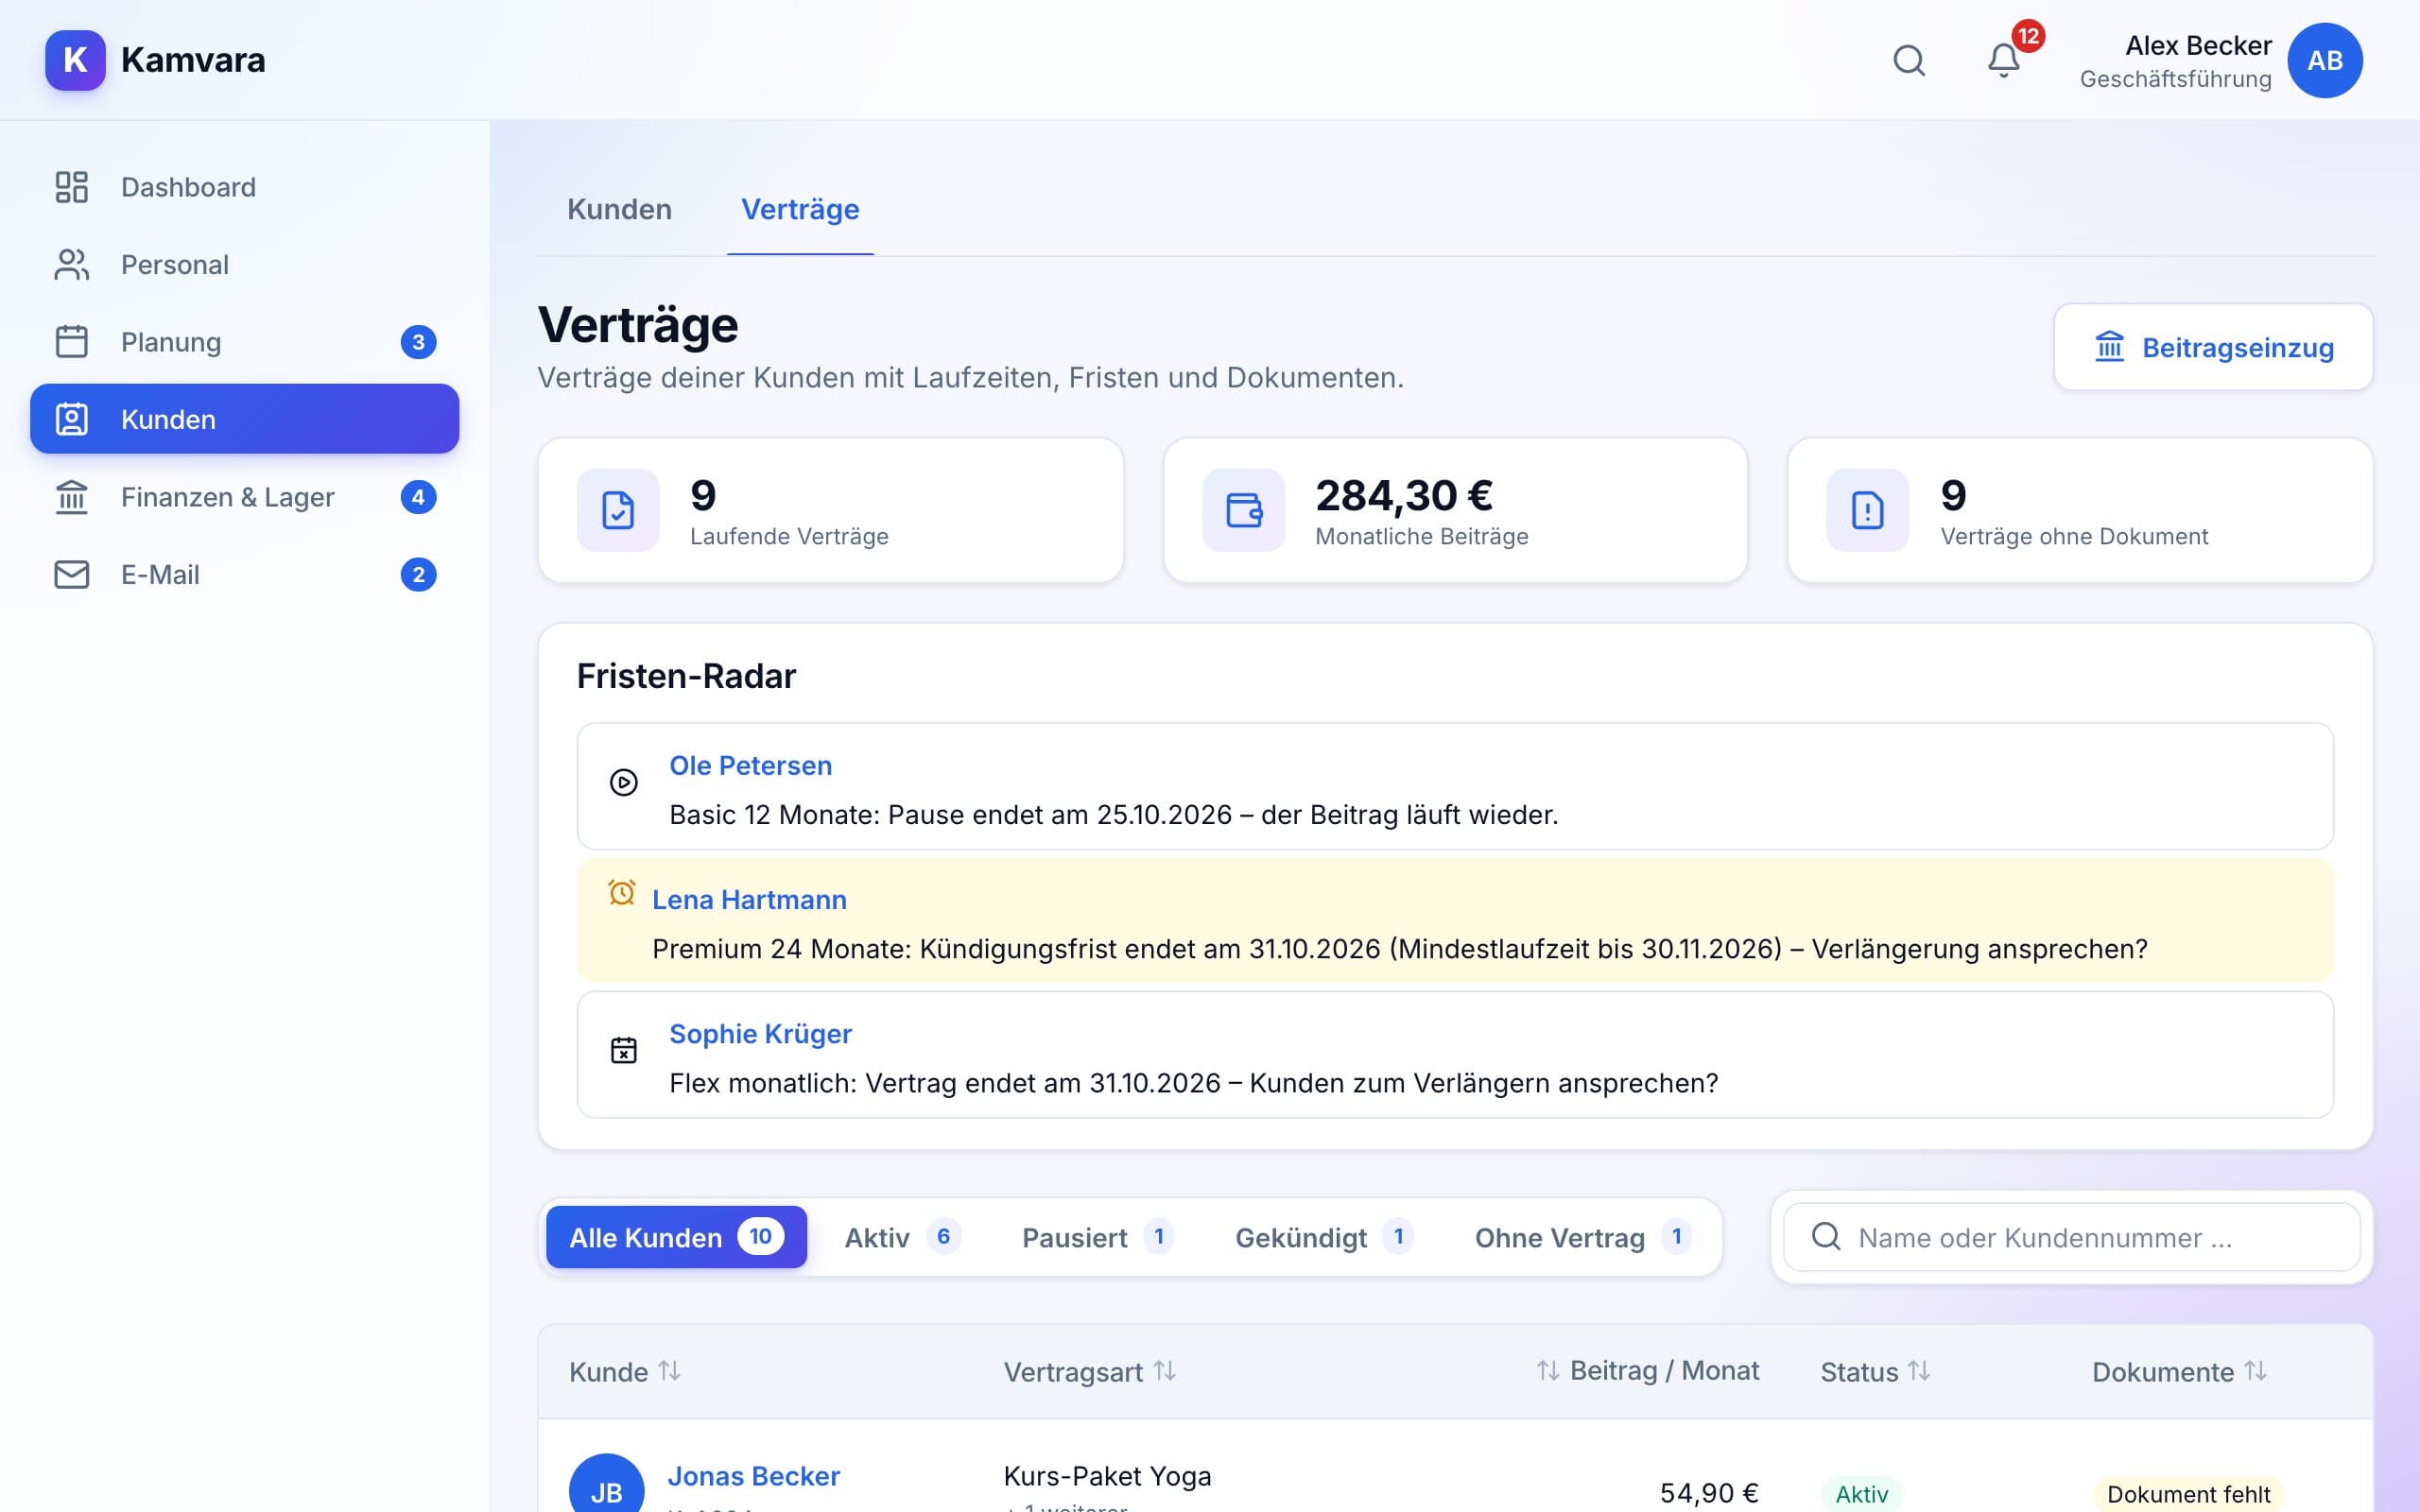The width and height of the screenshot is (2420, 1512).
Task: Open Sophie Krüger customer link
Action: tap(760, 1034)
